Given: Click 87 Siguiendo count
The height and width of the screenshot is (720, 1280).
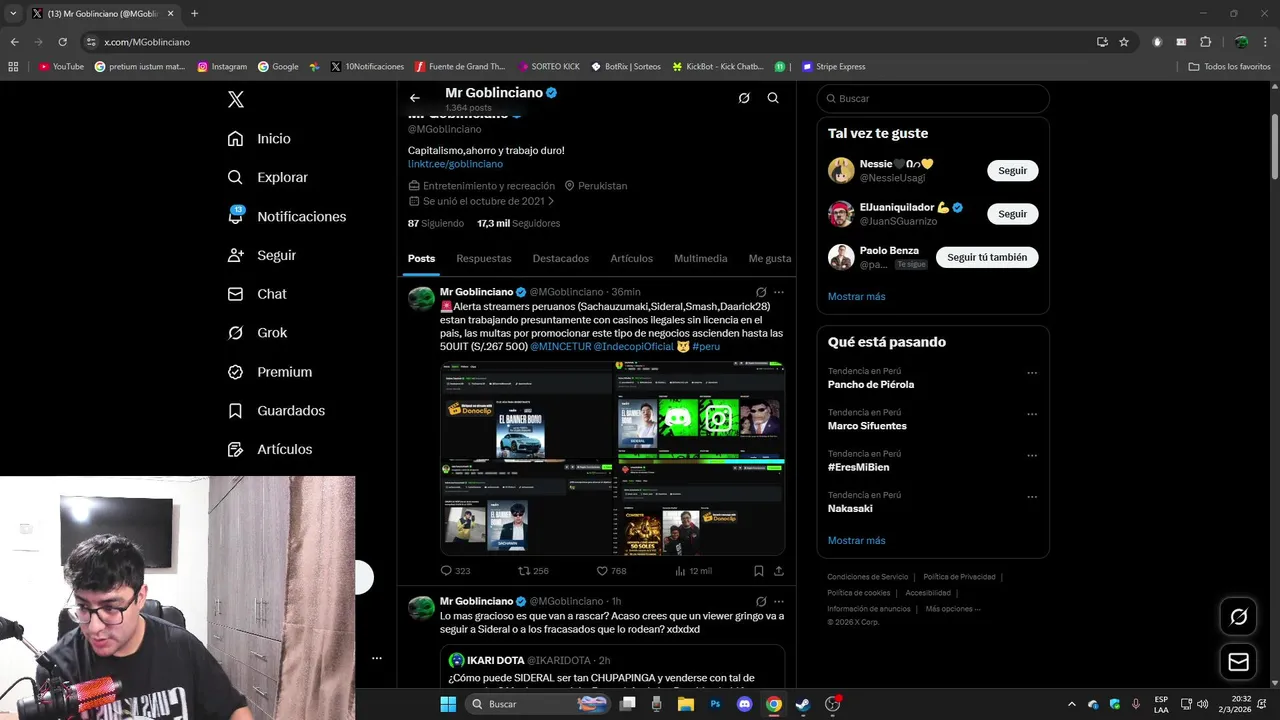Looking at the screenshot, I should coord(436,223).
